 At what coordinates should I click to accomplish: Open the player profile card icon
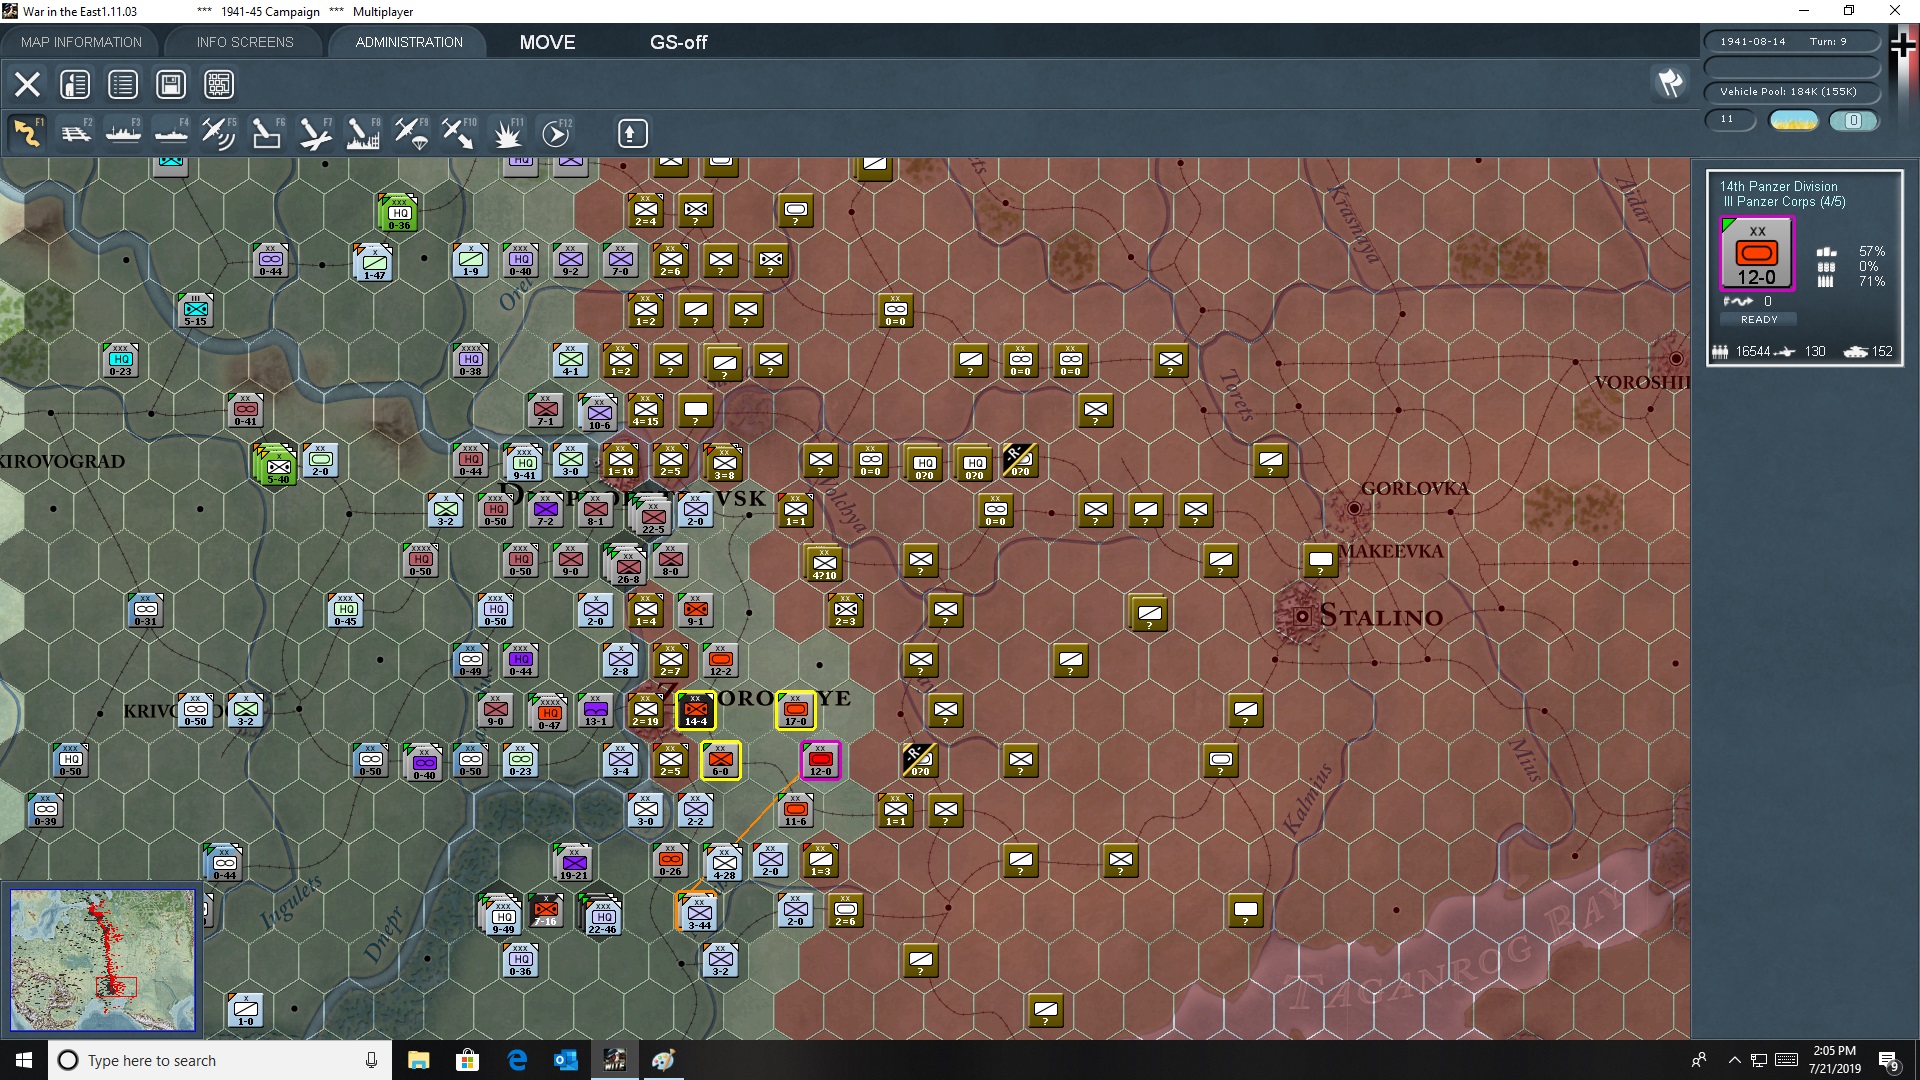tap(75, 84)
